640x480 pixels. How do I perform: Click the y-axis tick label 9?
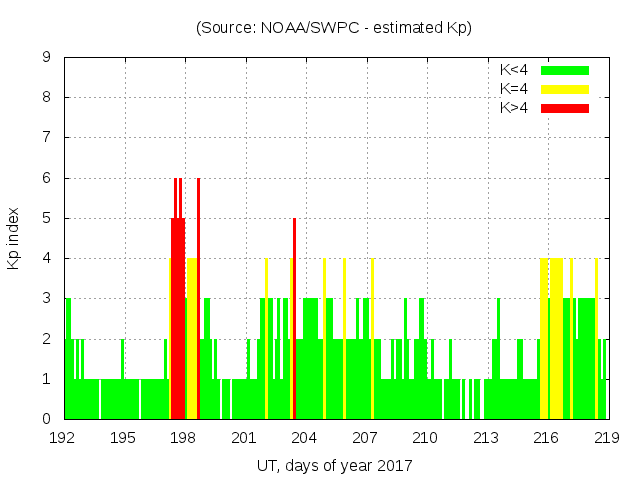(47, 58)
